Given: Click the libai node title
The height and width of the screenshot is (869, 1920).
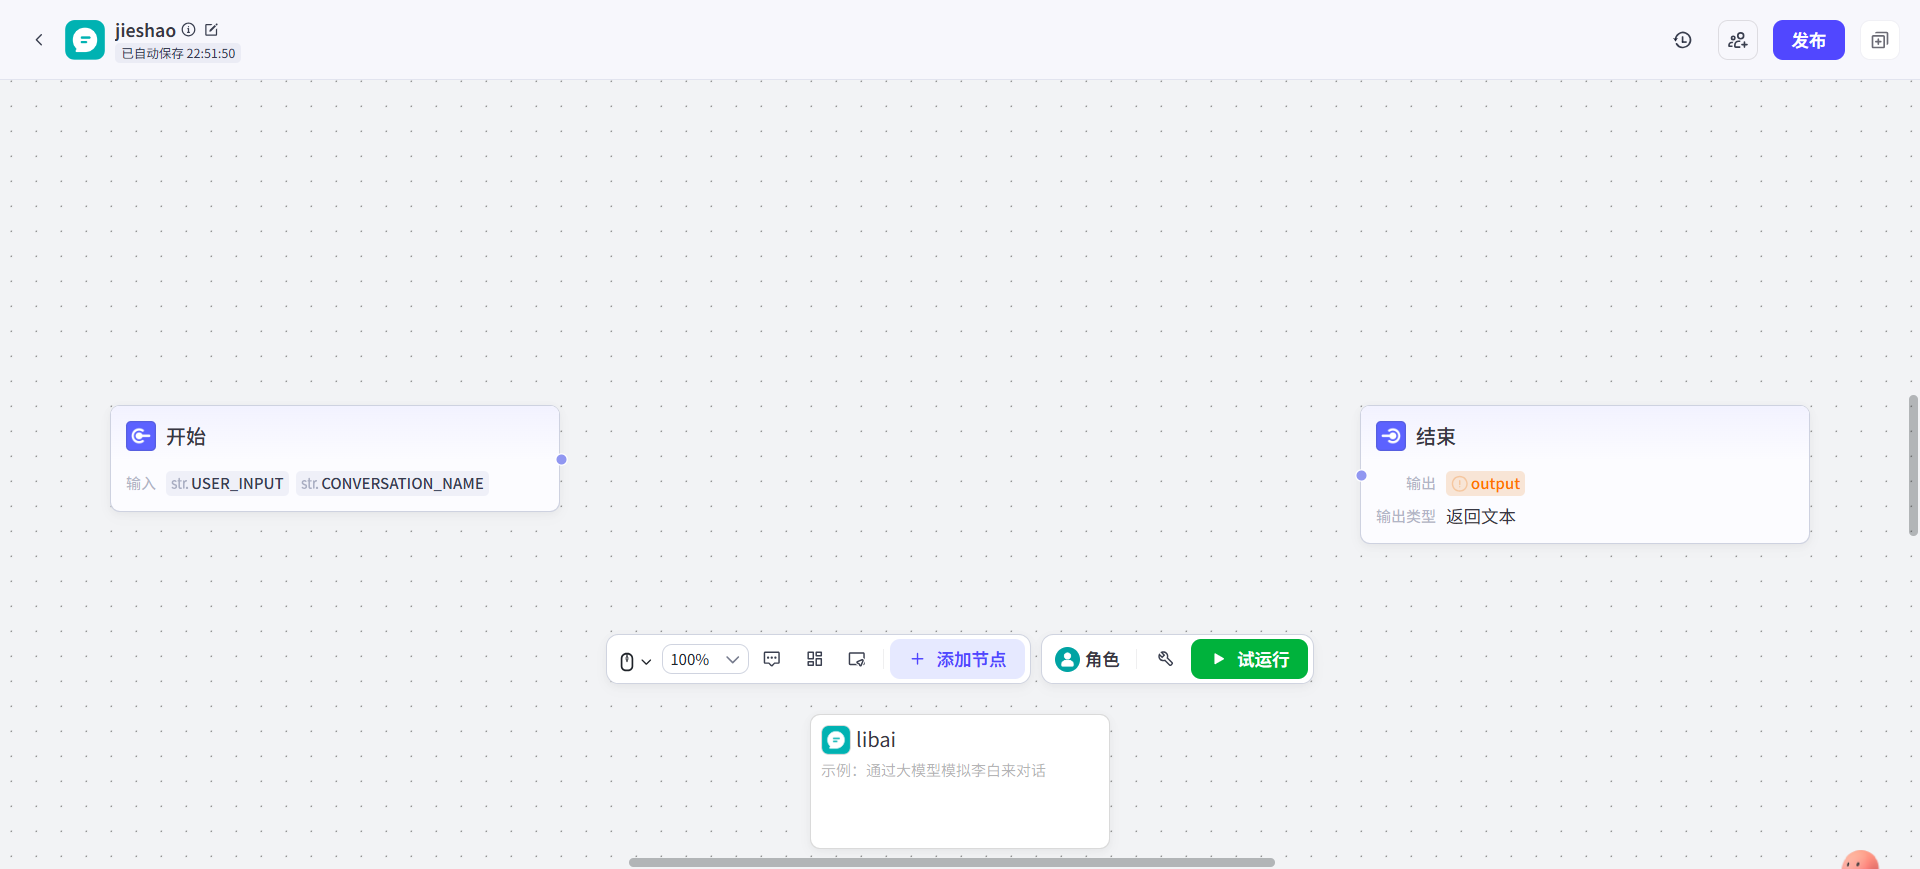Looking at the screenshot, I should [x=876, y=740].
